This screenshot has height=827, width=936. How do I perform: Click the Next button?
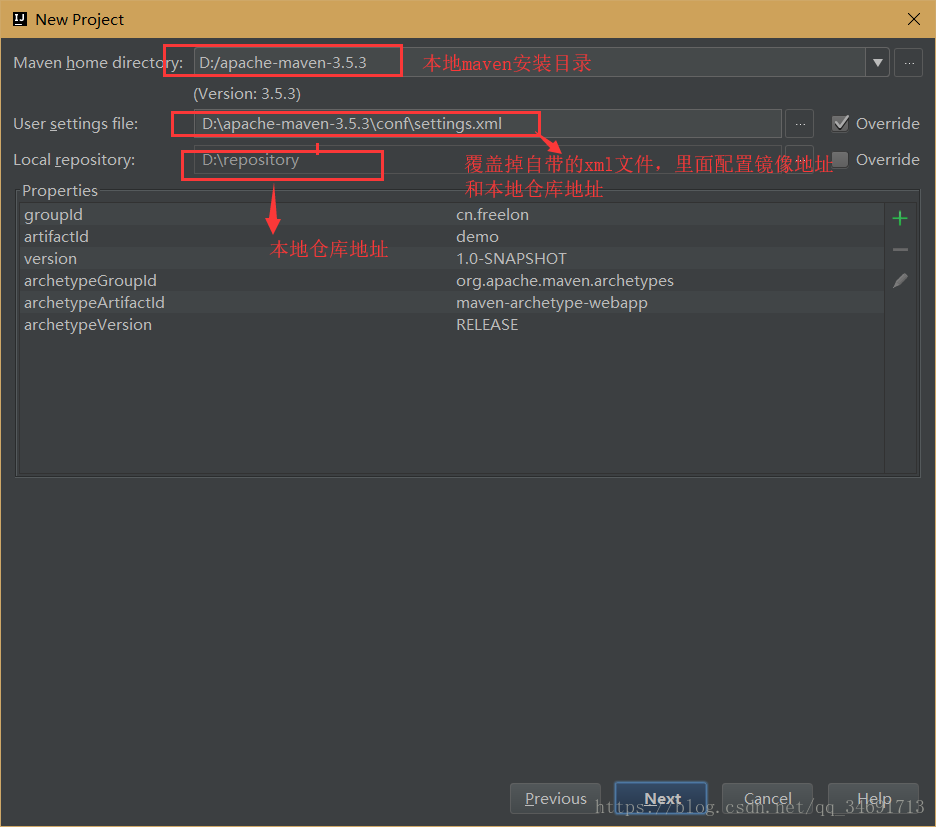click(661, 798)
